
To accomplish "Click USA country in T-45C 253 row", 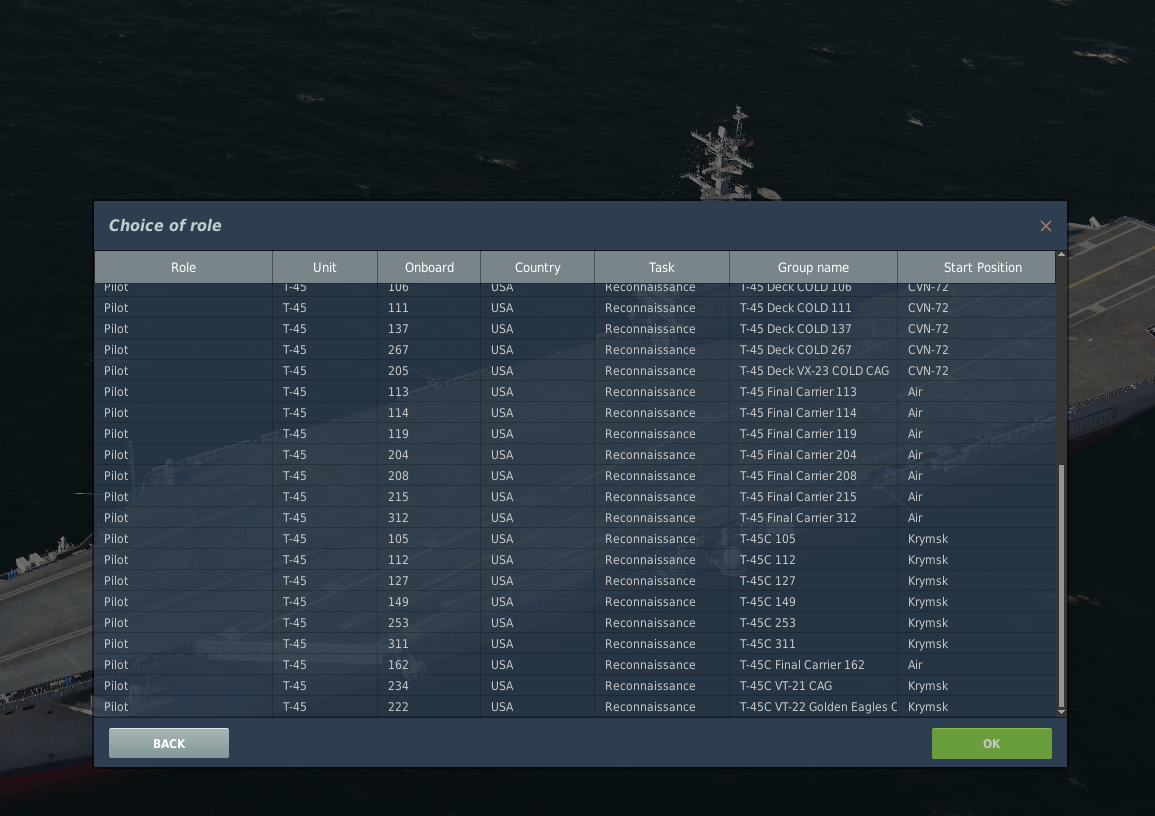I will [502, 622].
